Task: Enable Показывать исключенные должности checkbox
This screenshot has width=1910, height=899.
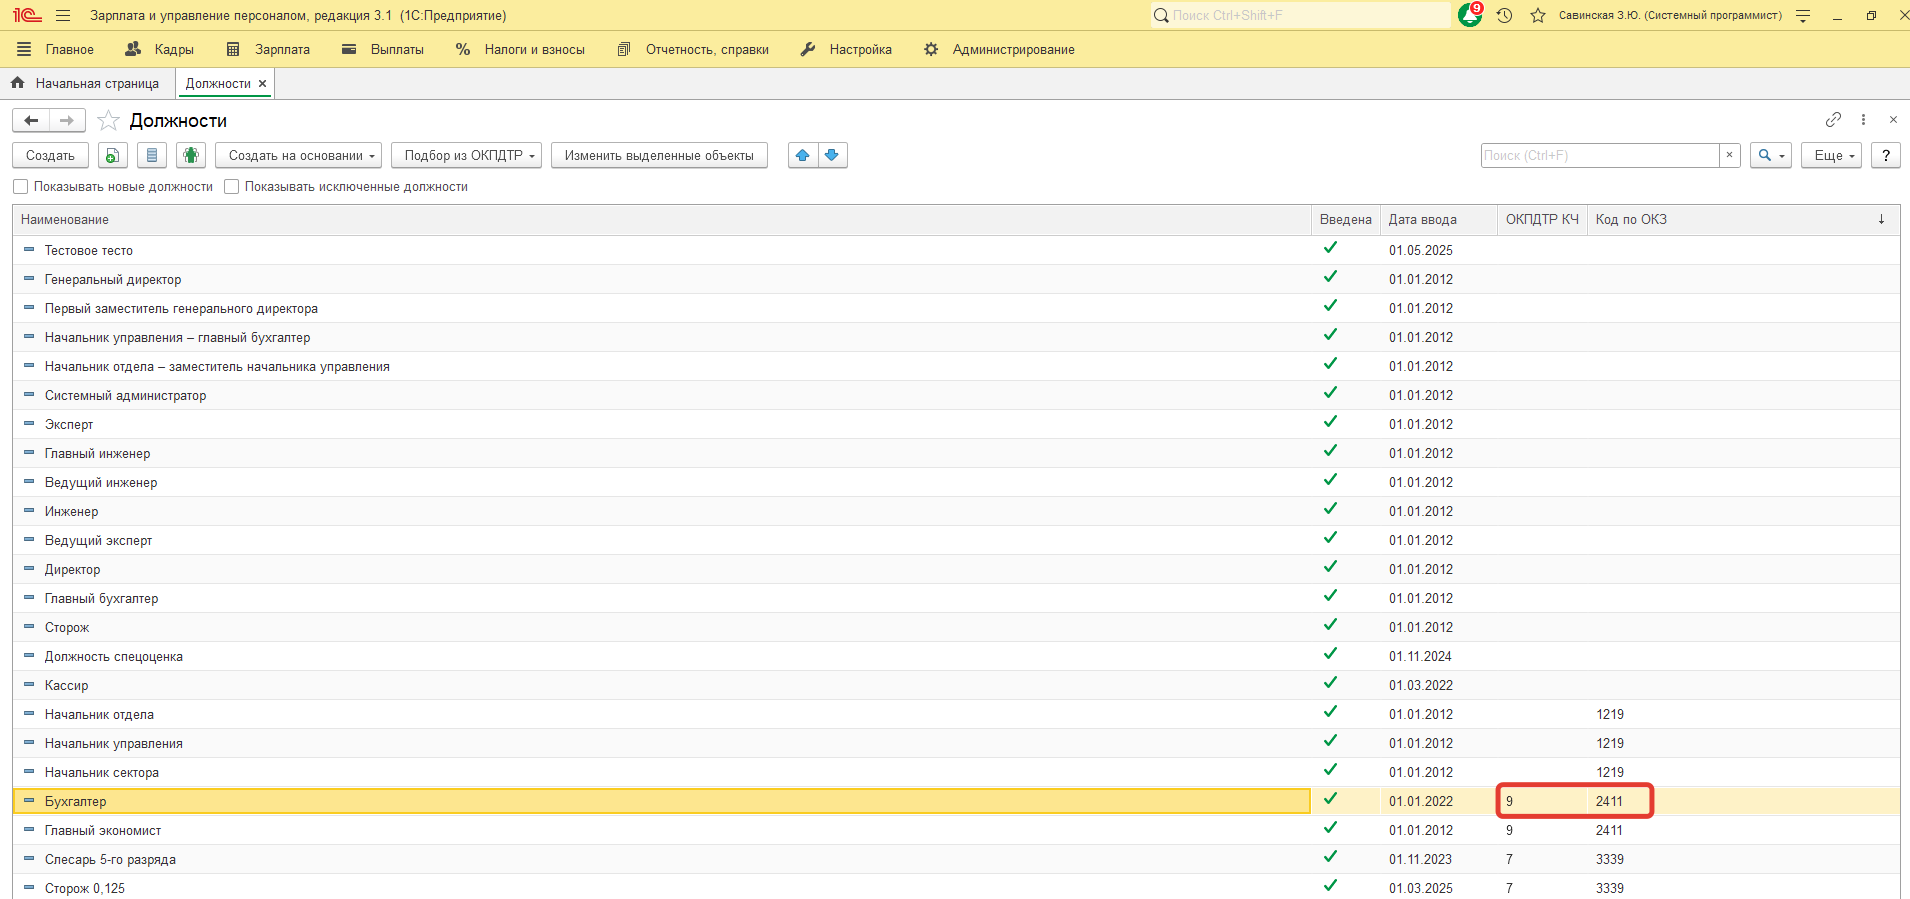Action: [x=232, y=187]
